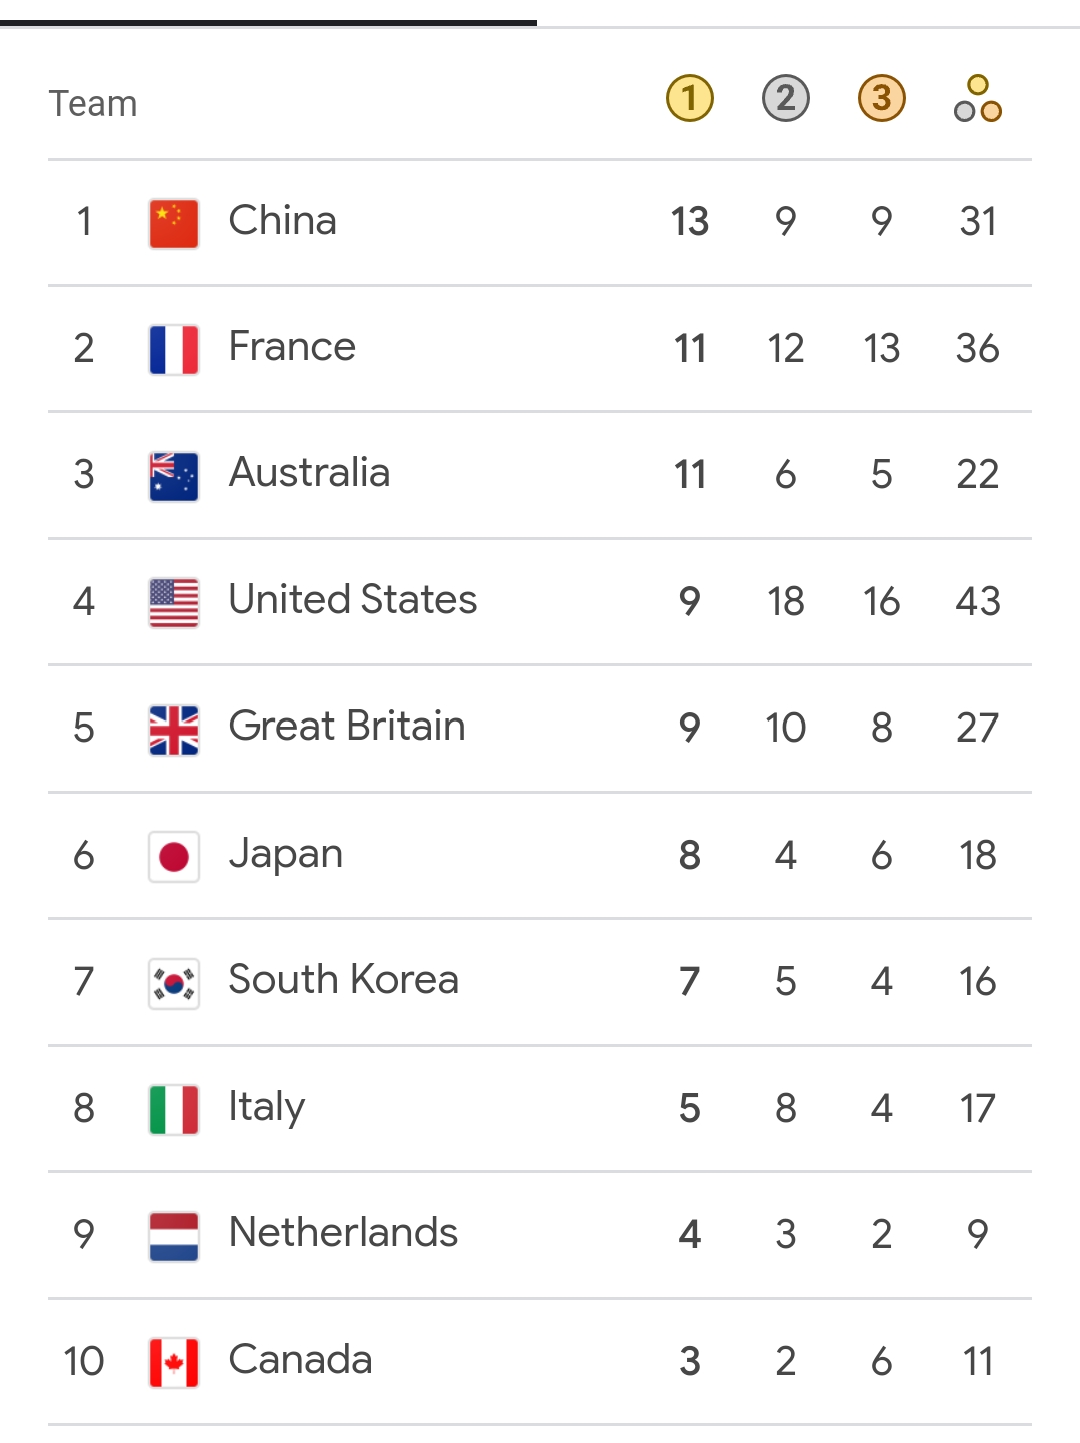Viewport: 1080px width, 1443px height.
Task: Click China's flag icon
Action: pos(174,223)
